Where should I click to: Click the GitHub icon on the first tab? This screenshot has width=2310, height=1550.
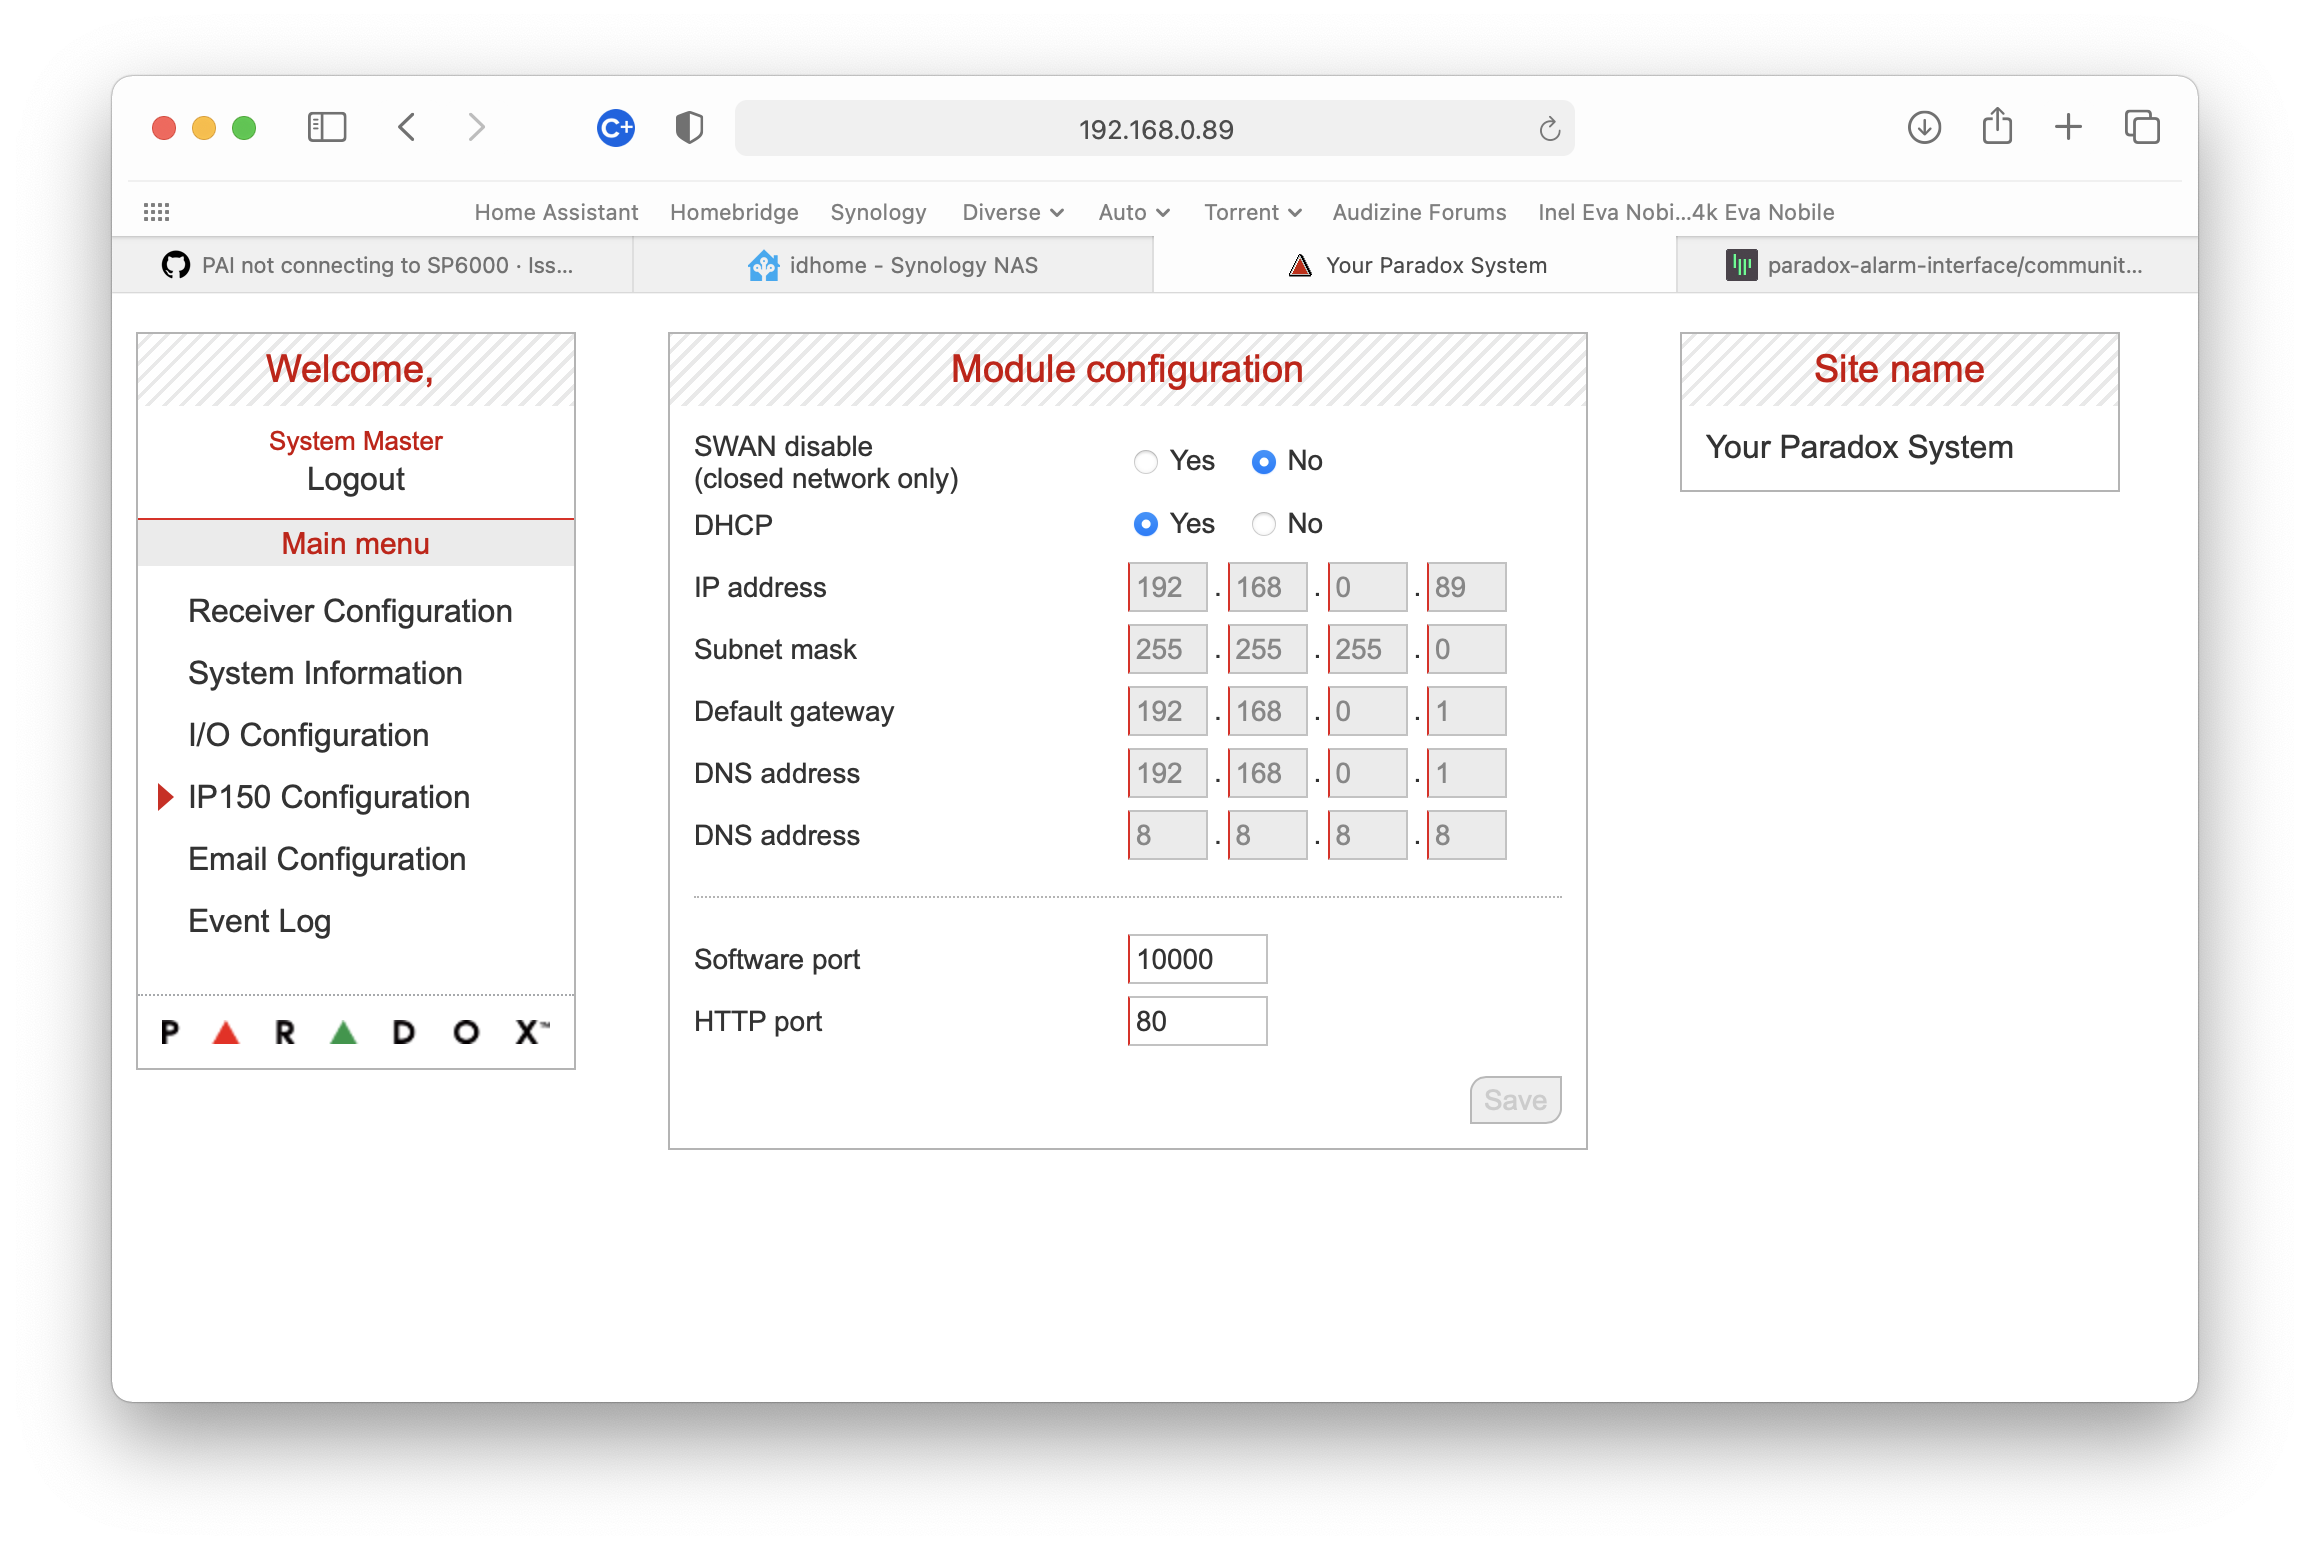[x=176, y=265]
